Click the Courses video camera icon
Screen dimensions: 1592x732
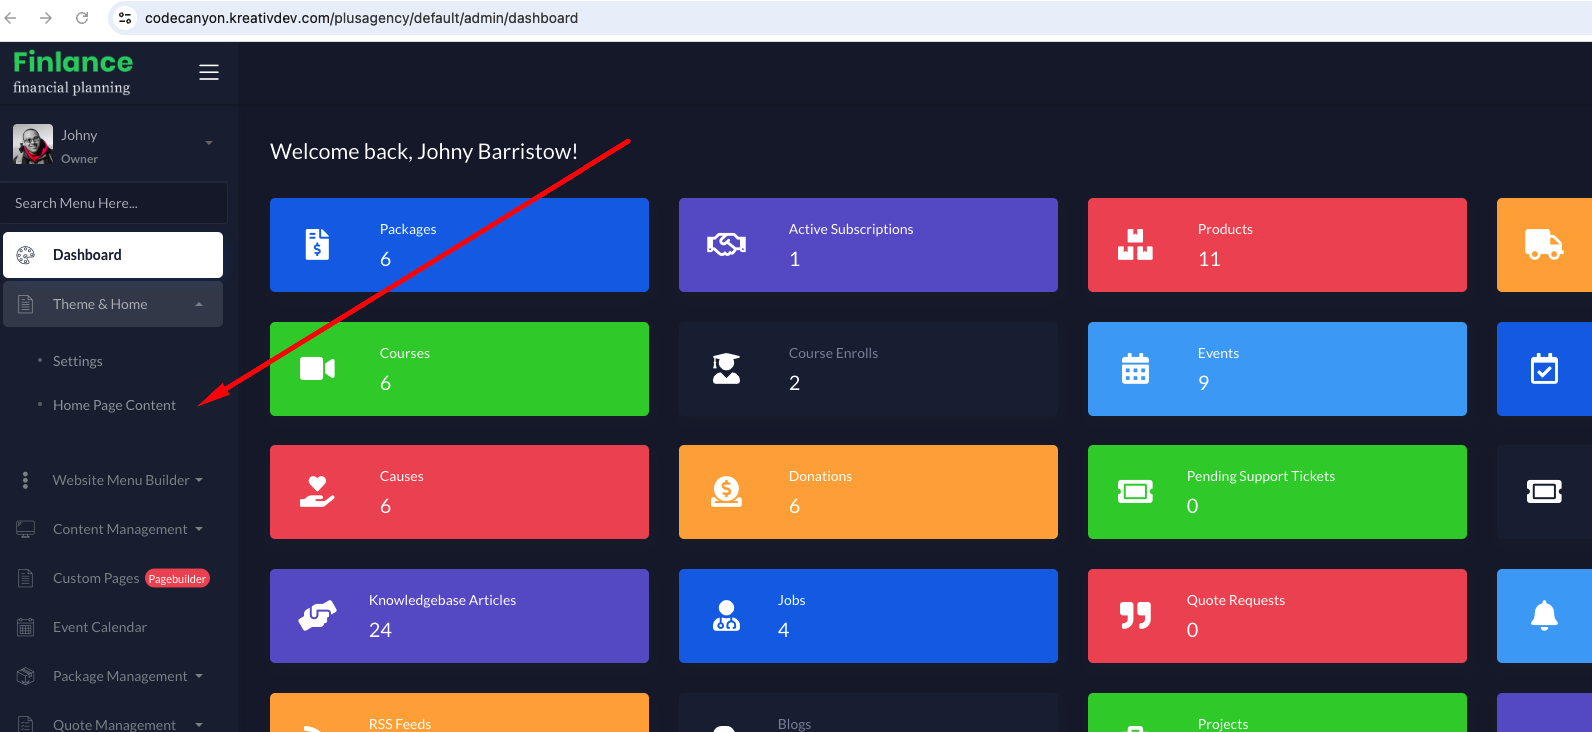coord(317,369)
